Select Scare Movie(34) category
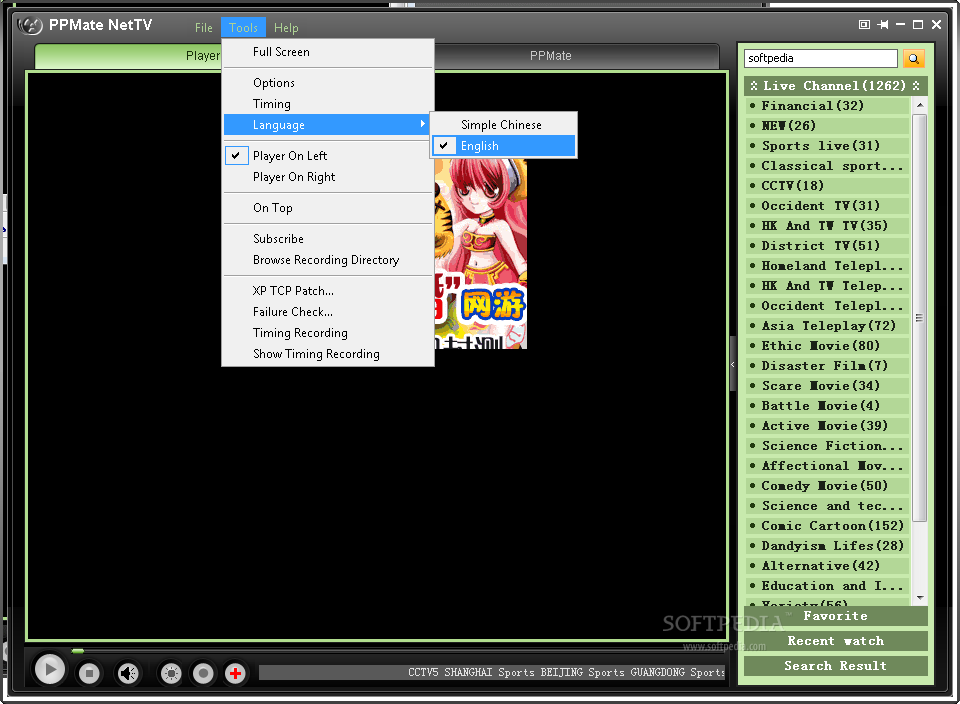The width and height of the screenshot is (960, 704). click(828, 386)
